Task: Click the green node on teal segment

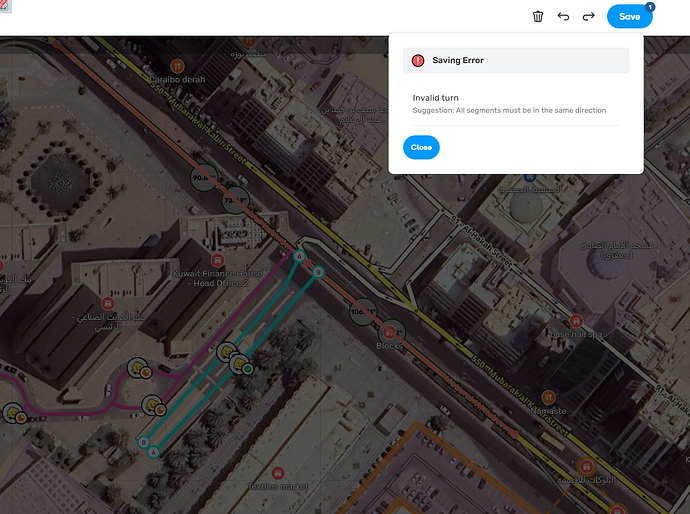Action: point(247,369)
